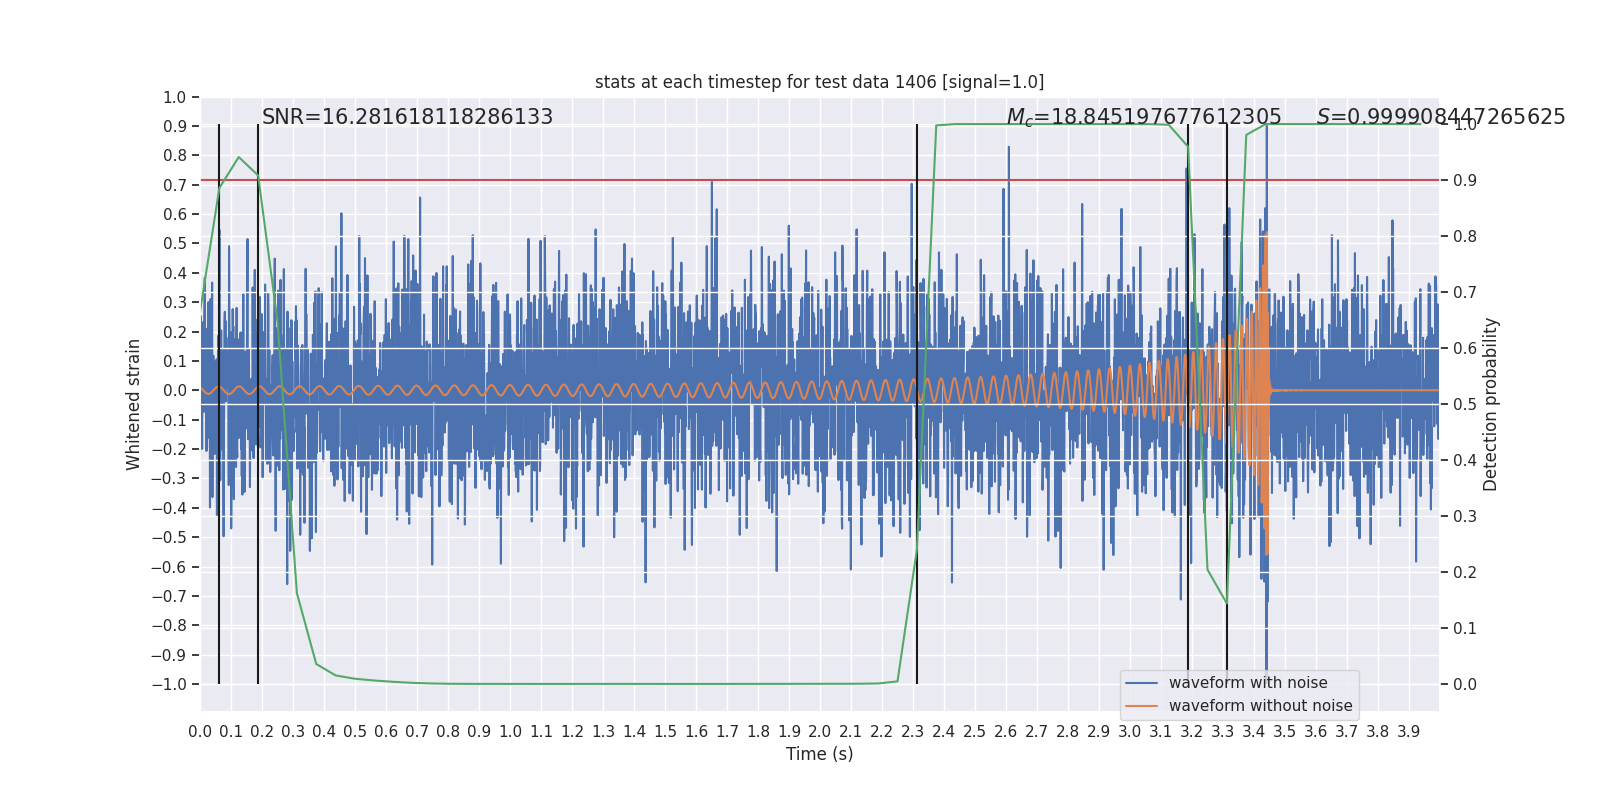Select the 'waveform with noise' legend label
Screen dimensions: 1600x800
coord(1248,683)
